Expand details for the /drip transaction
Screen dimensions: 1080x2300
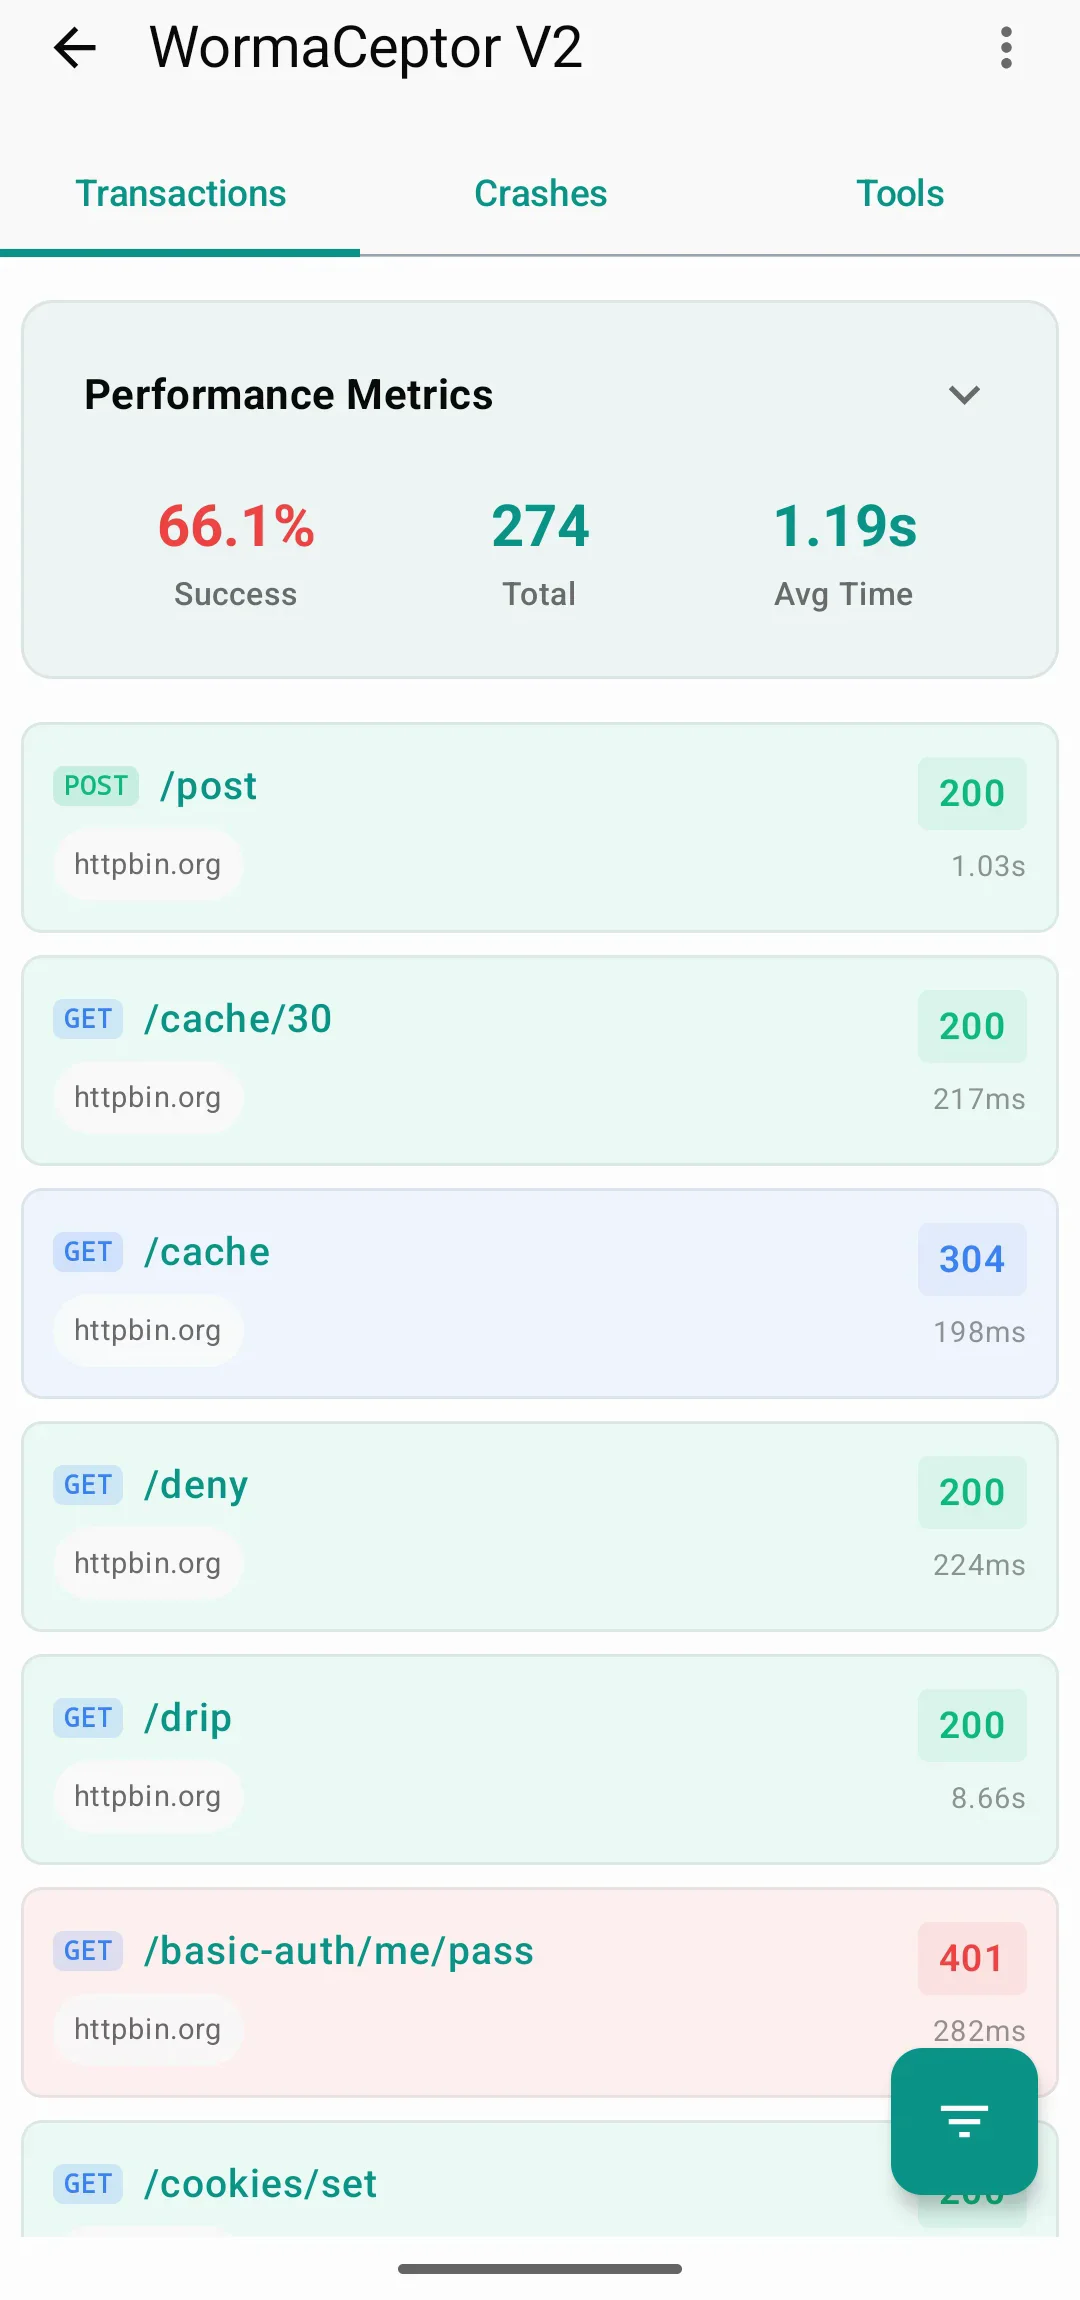coord(540,1758)
